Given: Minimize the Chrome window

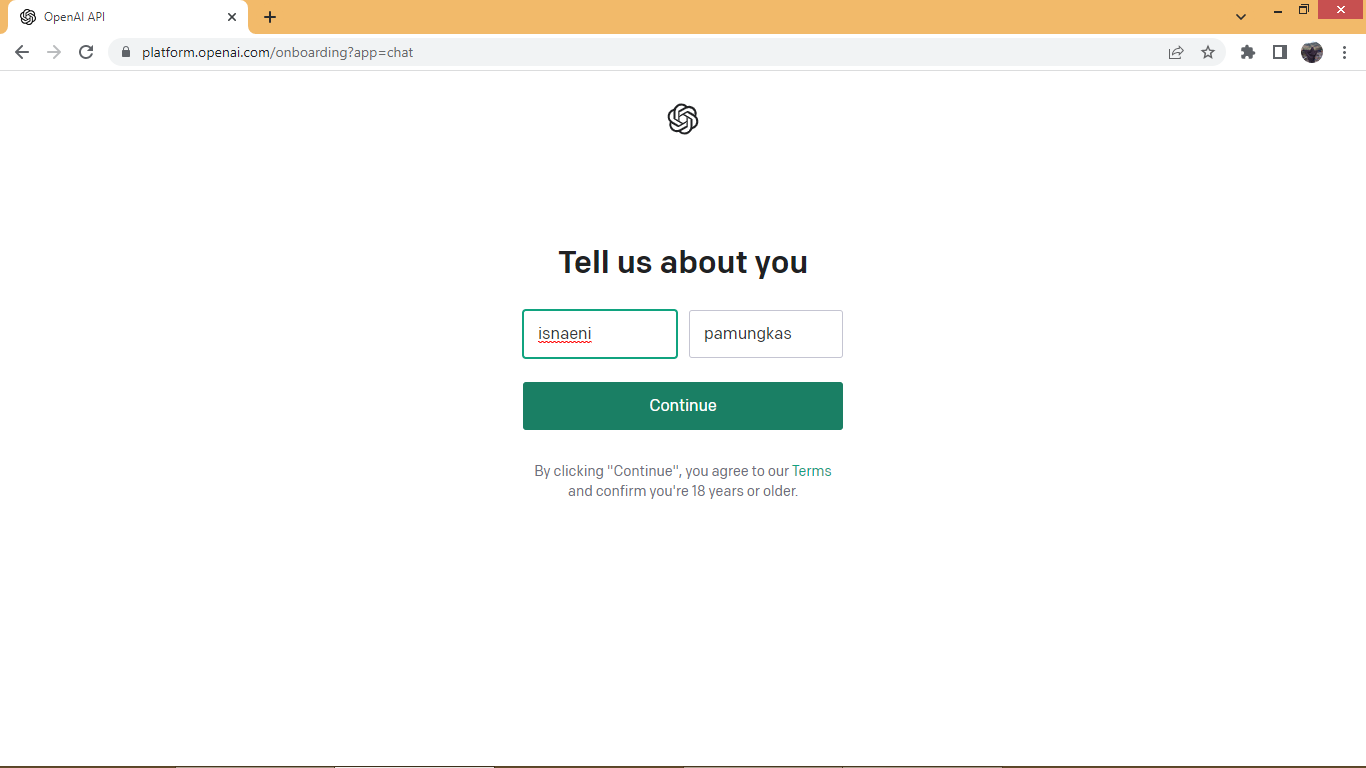Looking at the screenshot, I should click(x=1278, y=10).
